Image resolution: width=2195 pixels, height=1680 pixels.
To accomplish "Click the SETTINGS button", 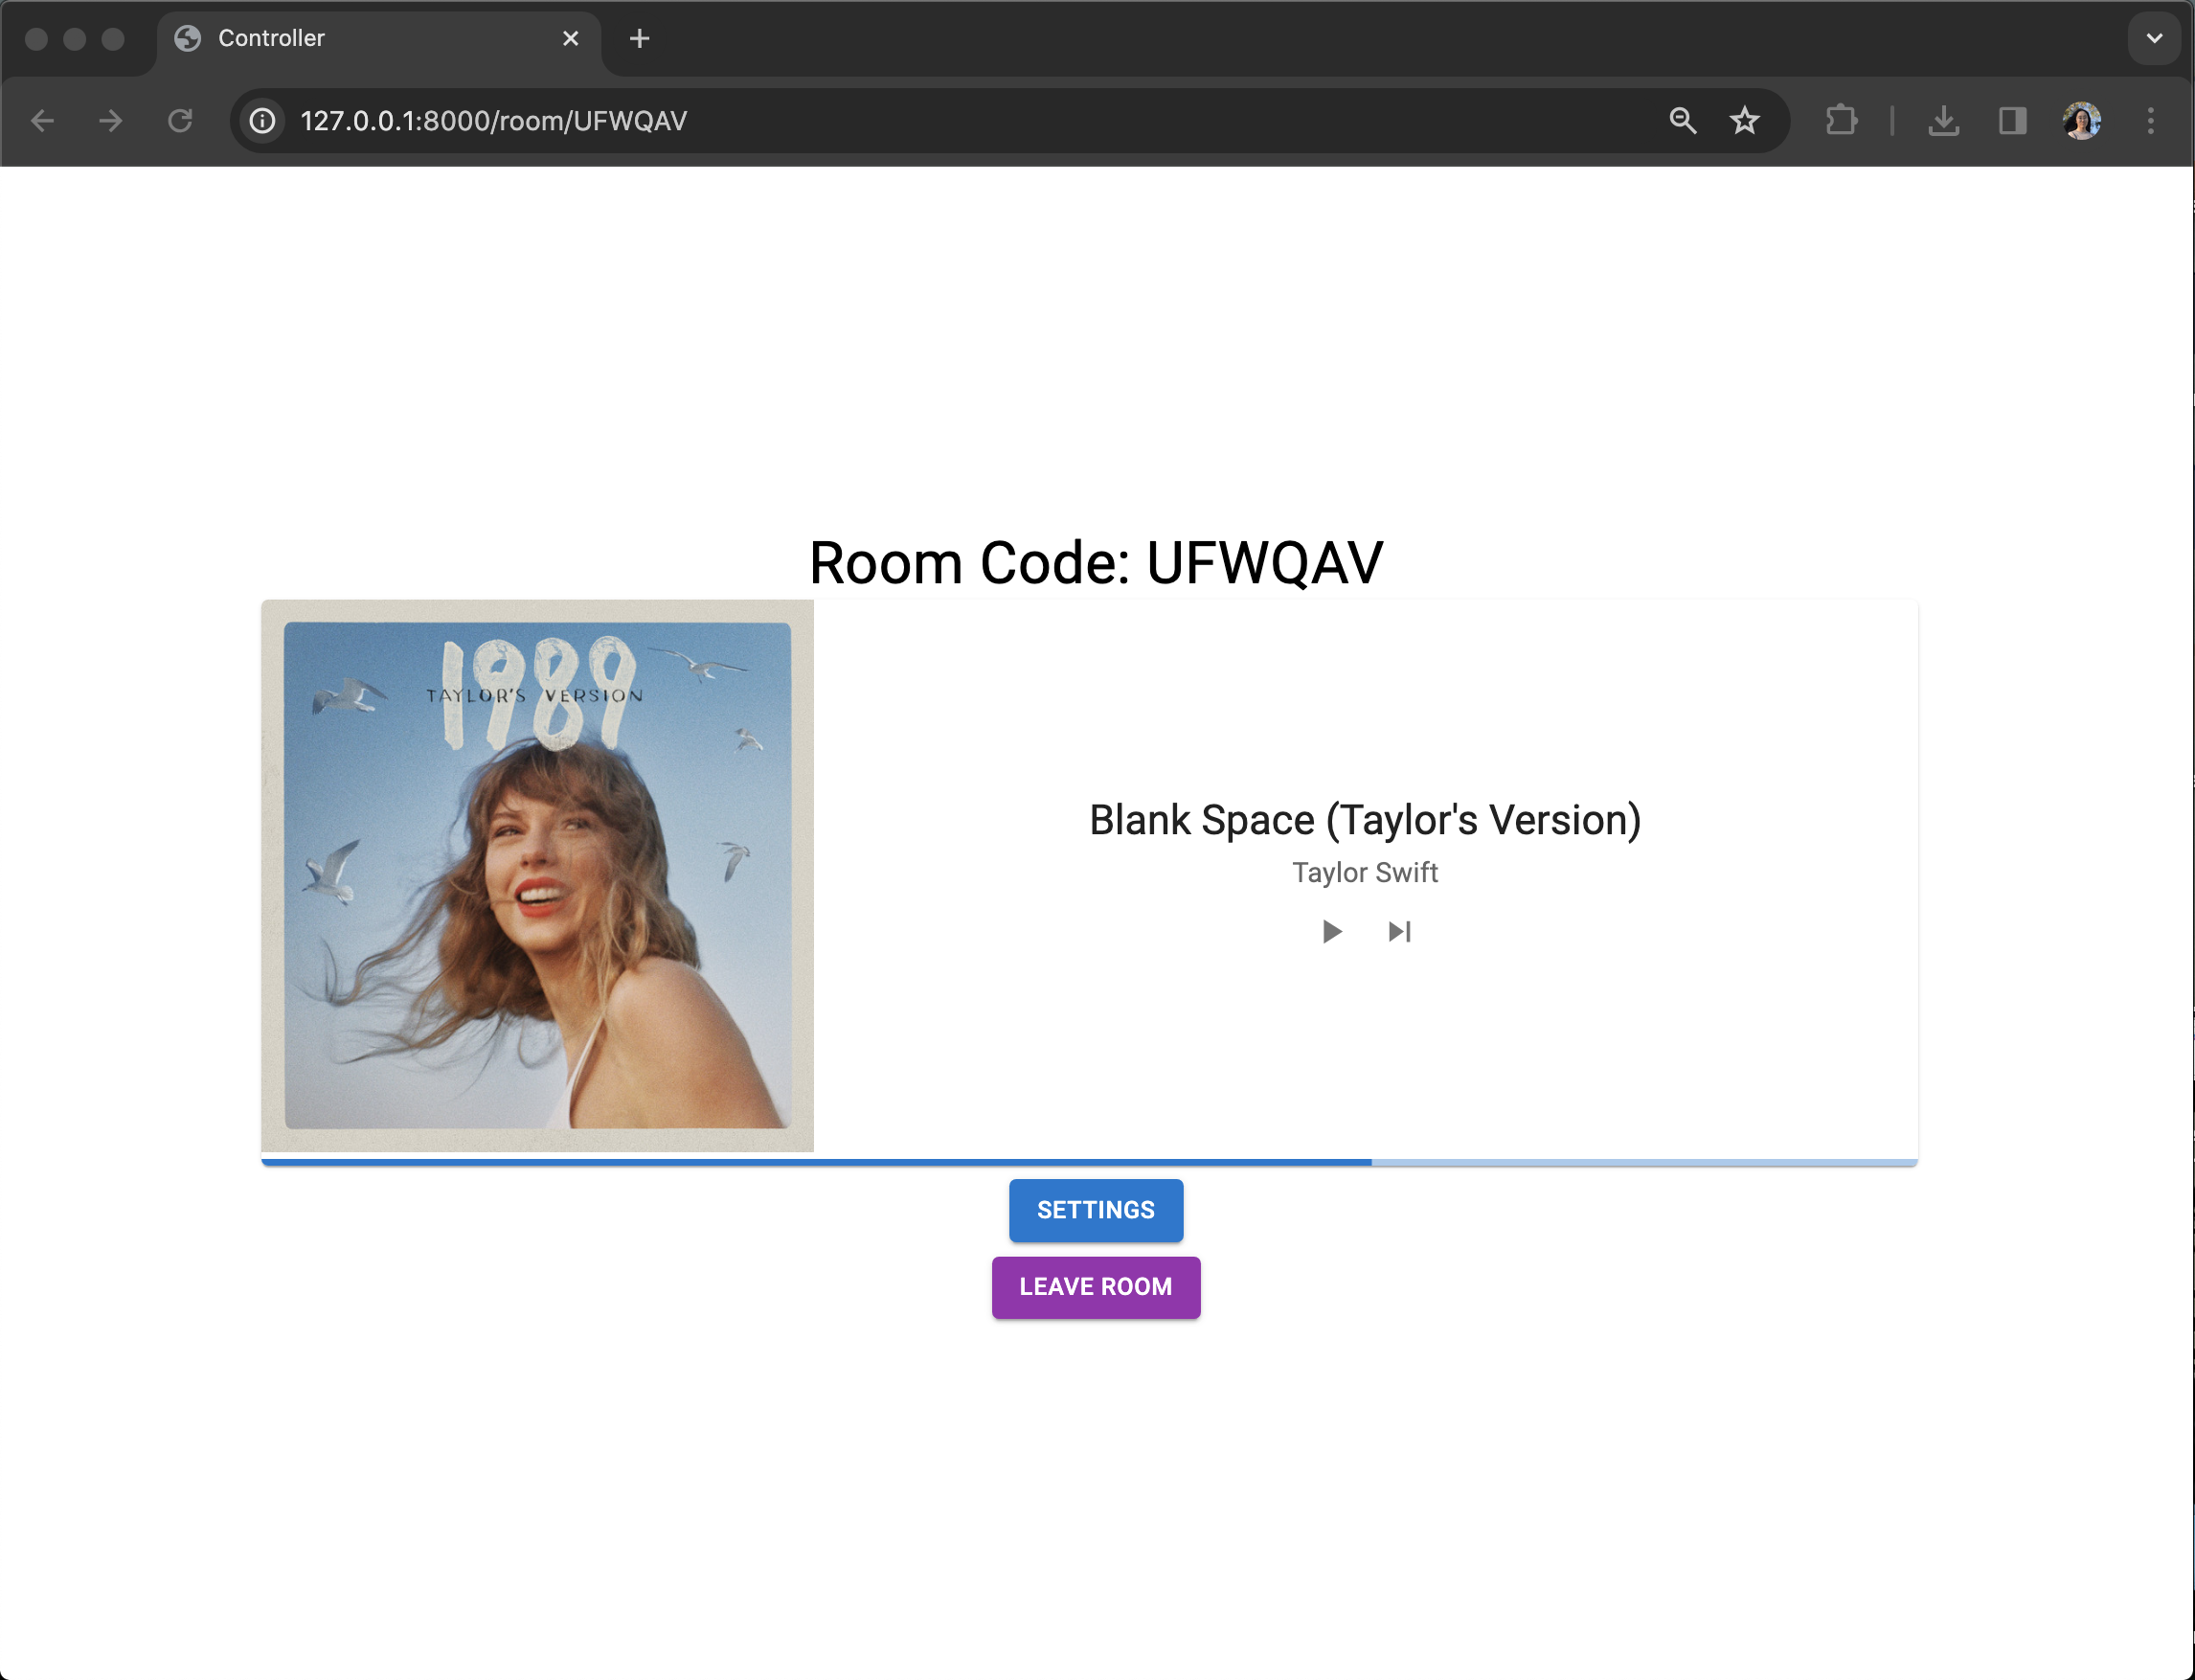I will 1096,1211.
